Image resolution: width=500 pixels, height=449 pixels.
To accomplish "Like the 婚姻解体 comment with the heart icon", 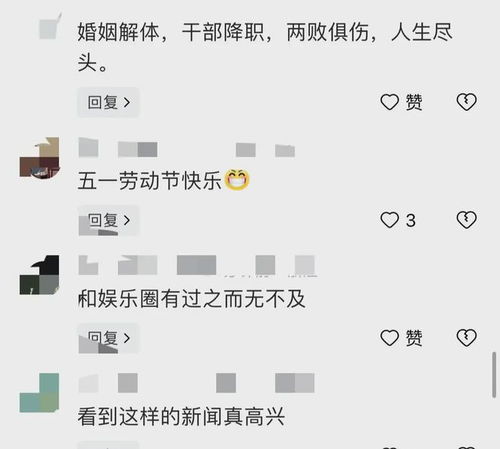I will 390,102.
